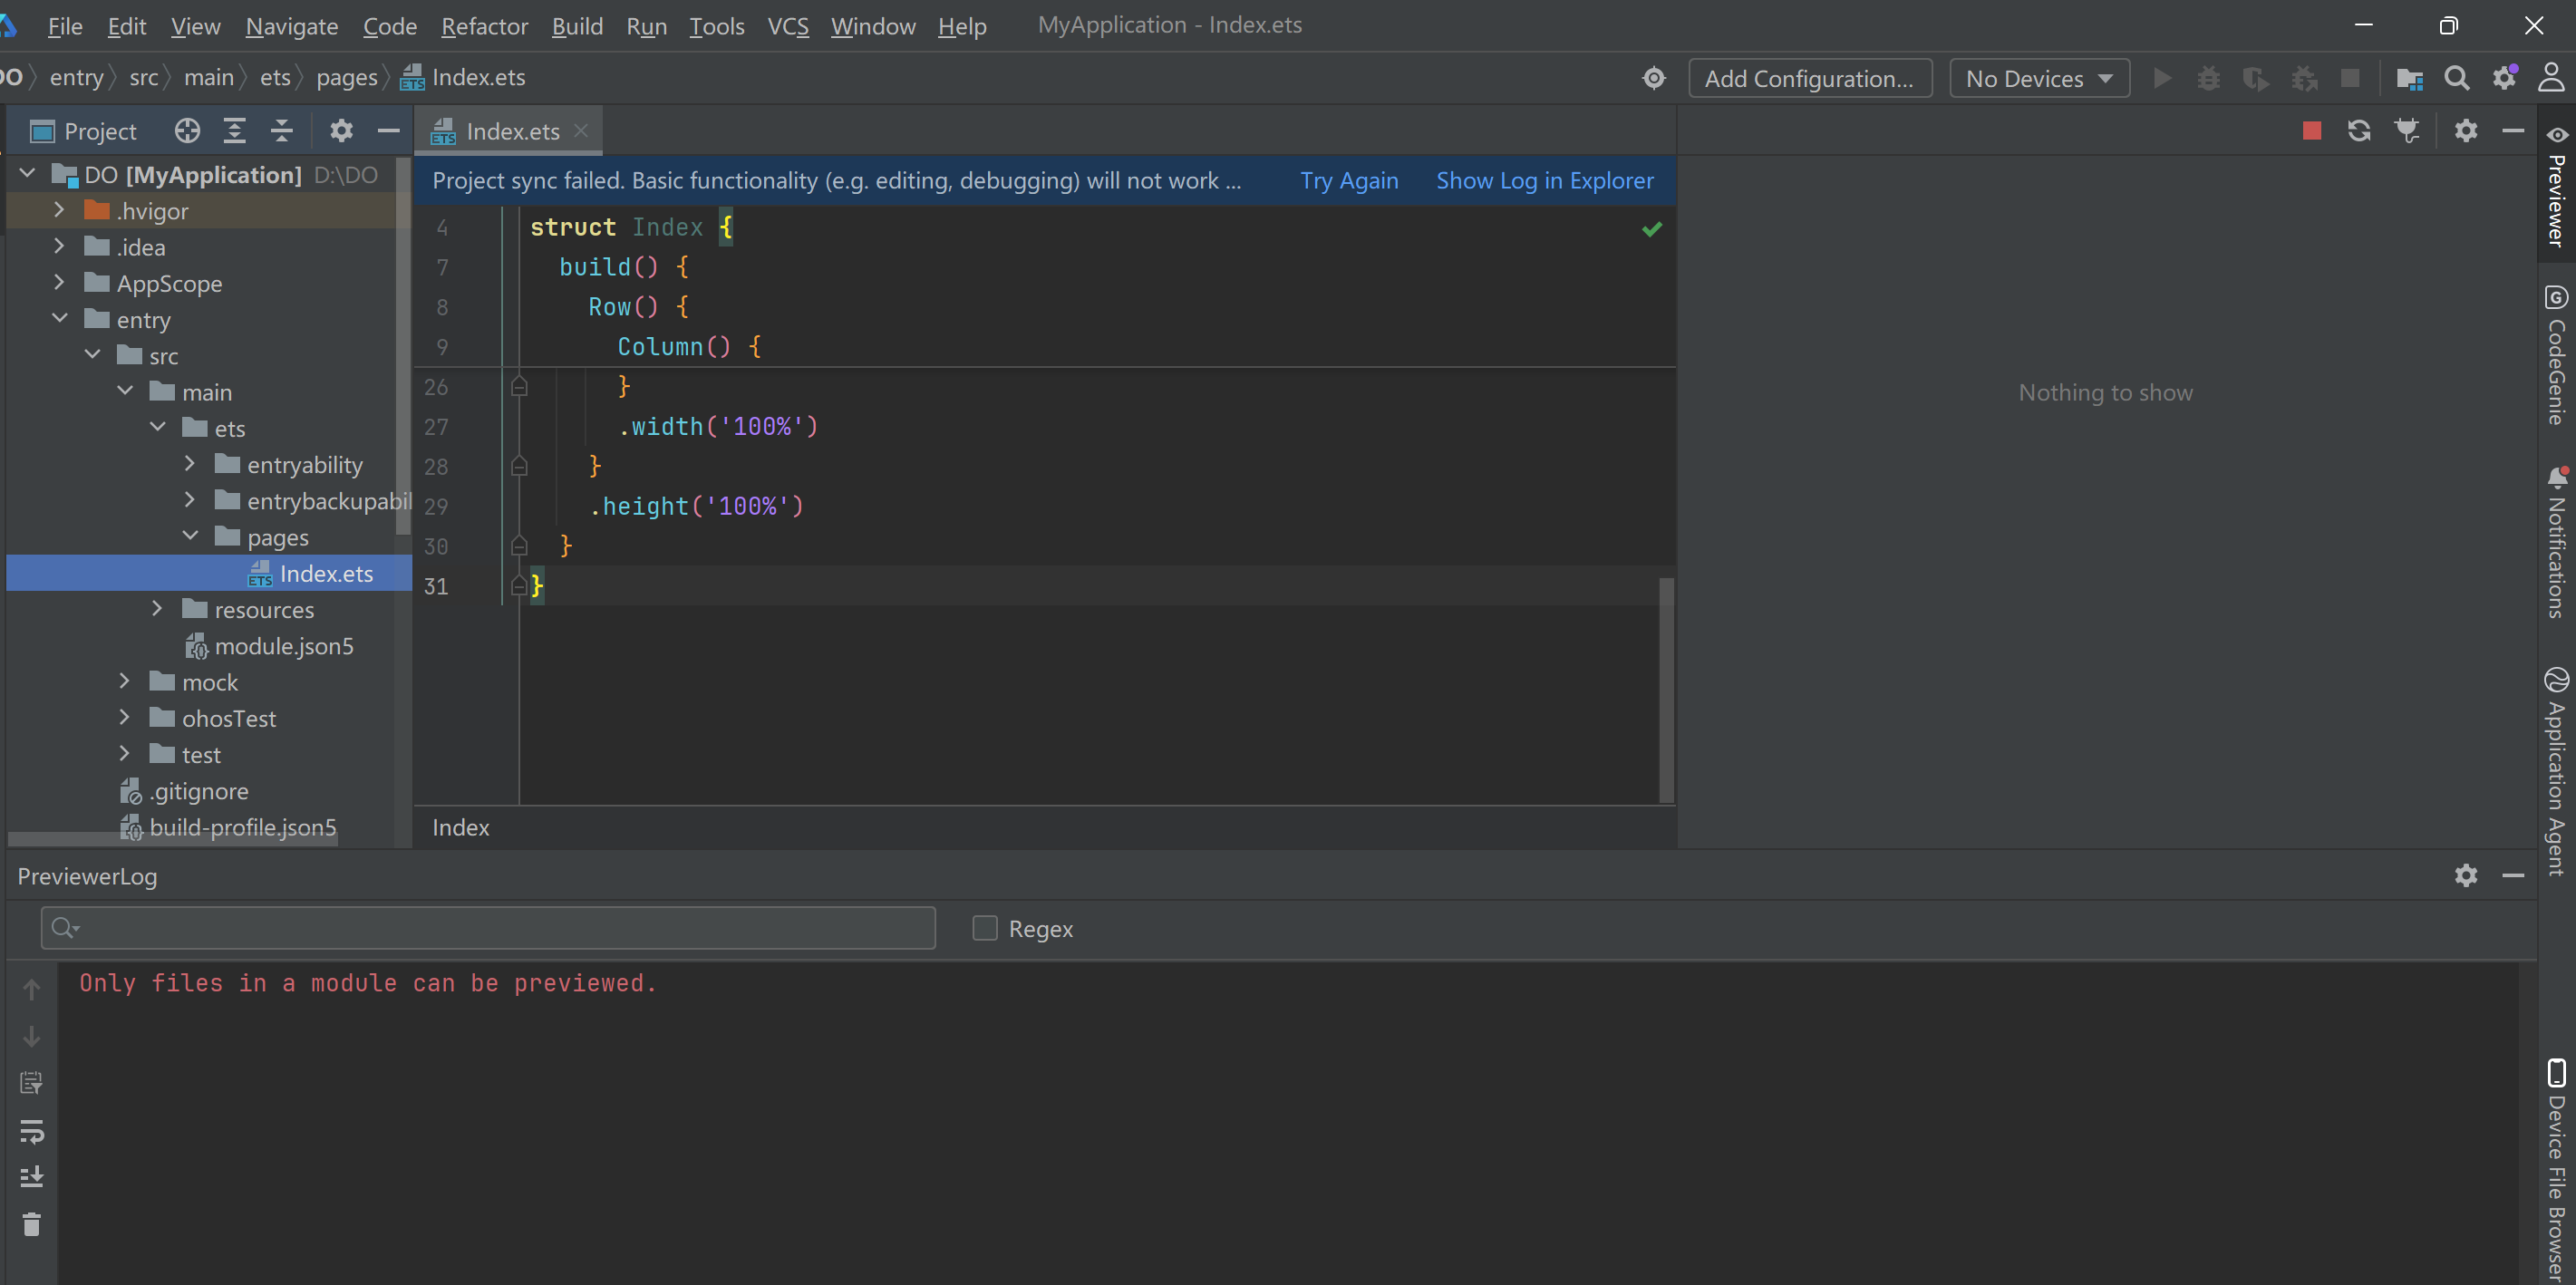This screenshot has height=1285, width=2576.
Task: Toggle soft-wrap icon in PreviewerLog sidebar
Action: pos(32,1131)
